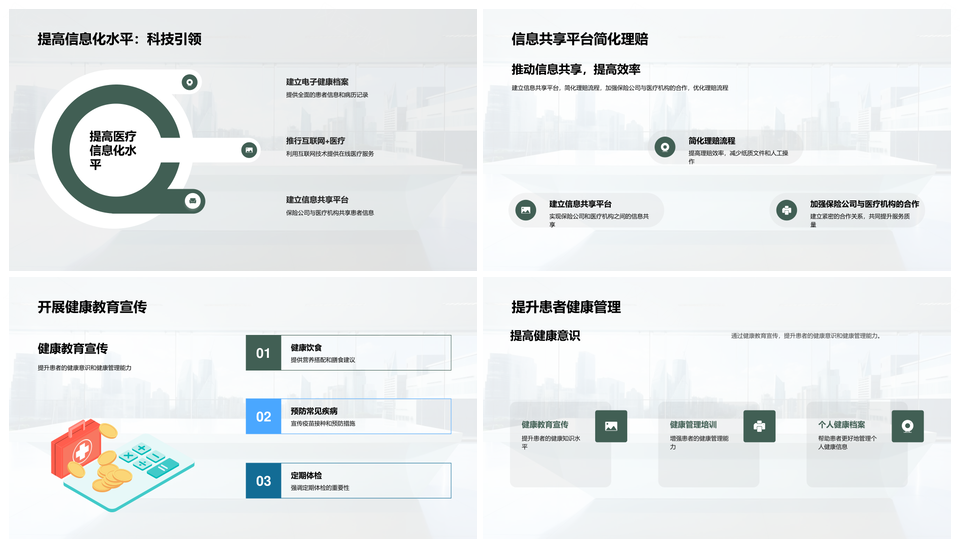Click the 定期体检 item text

pos(306,475)
